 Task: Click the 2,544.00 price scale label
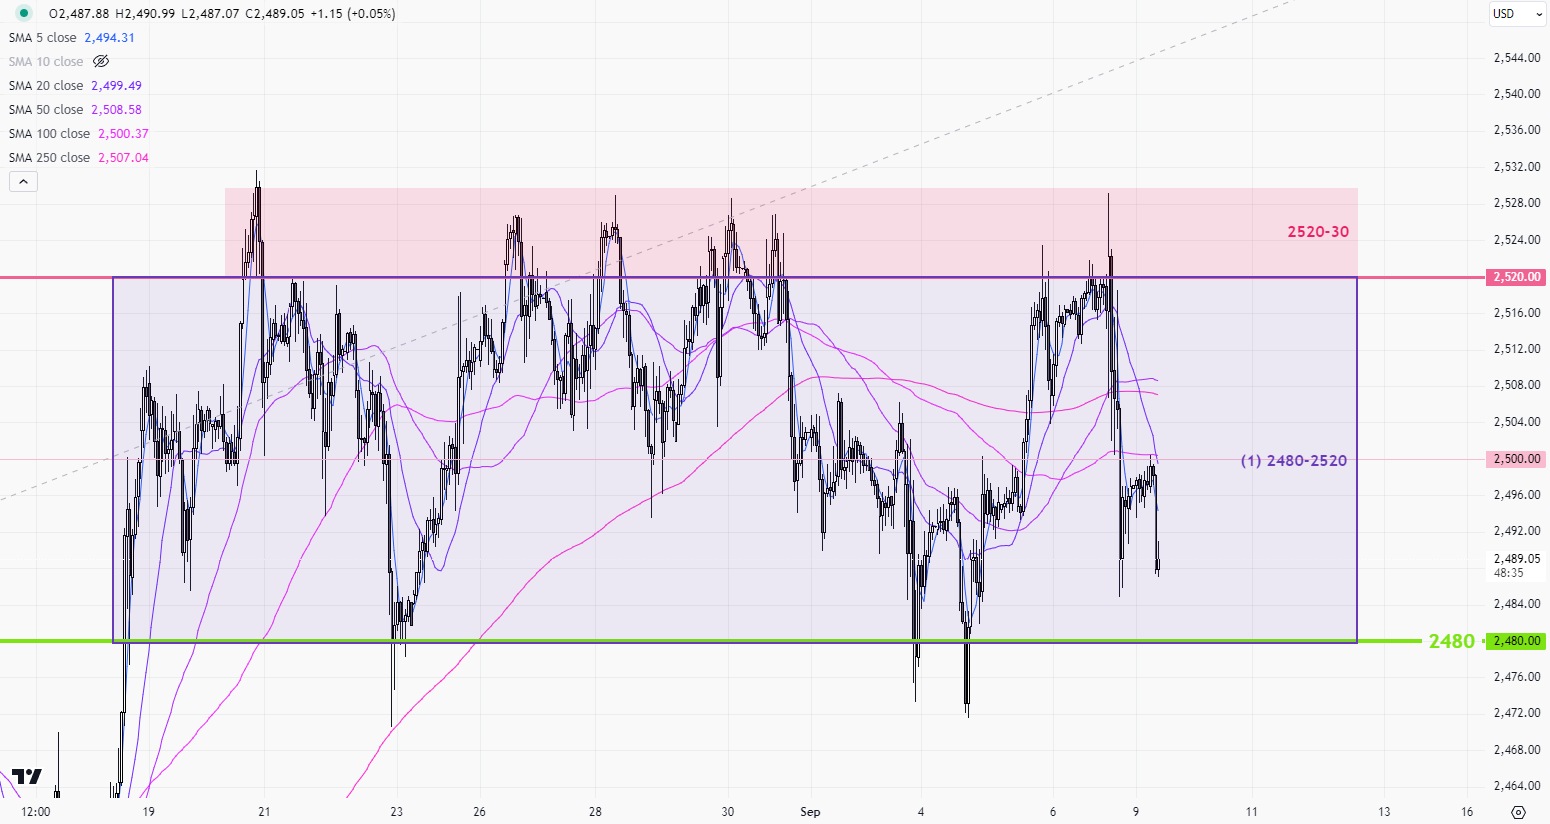tap(1517, 58)
